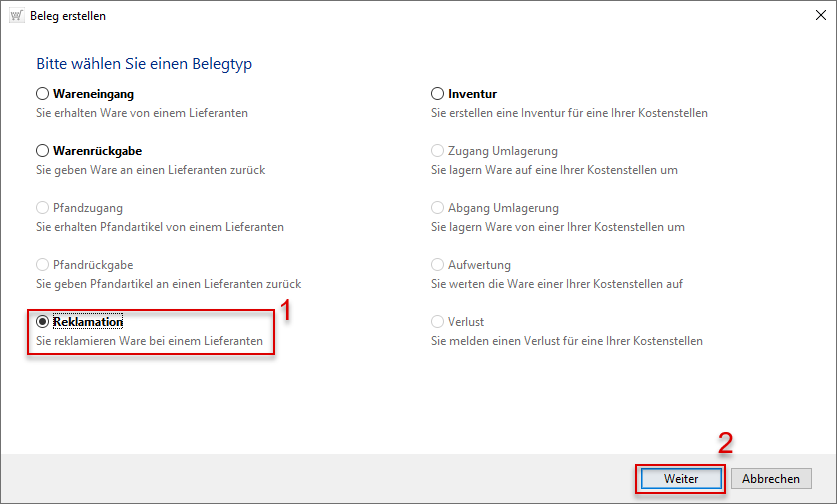This screenshot has width=837, height=504.
Task: Click the Weiter button
Action: click(x=681, y=479)
